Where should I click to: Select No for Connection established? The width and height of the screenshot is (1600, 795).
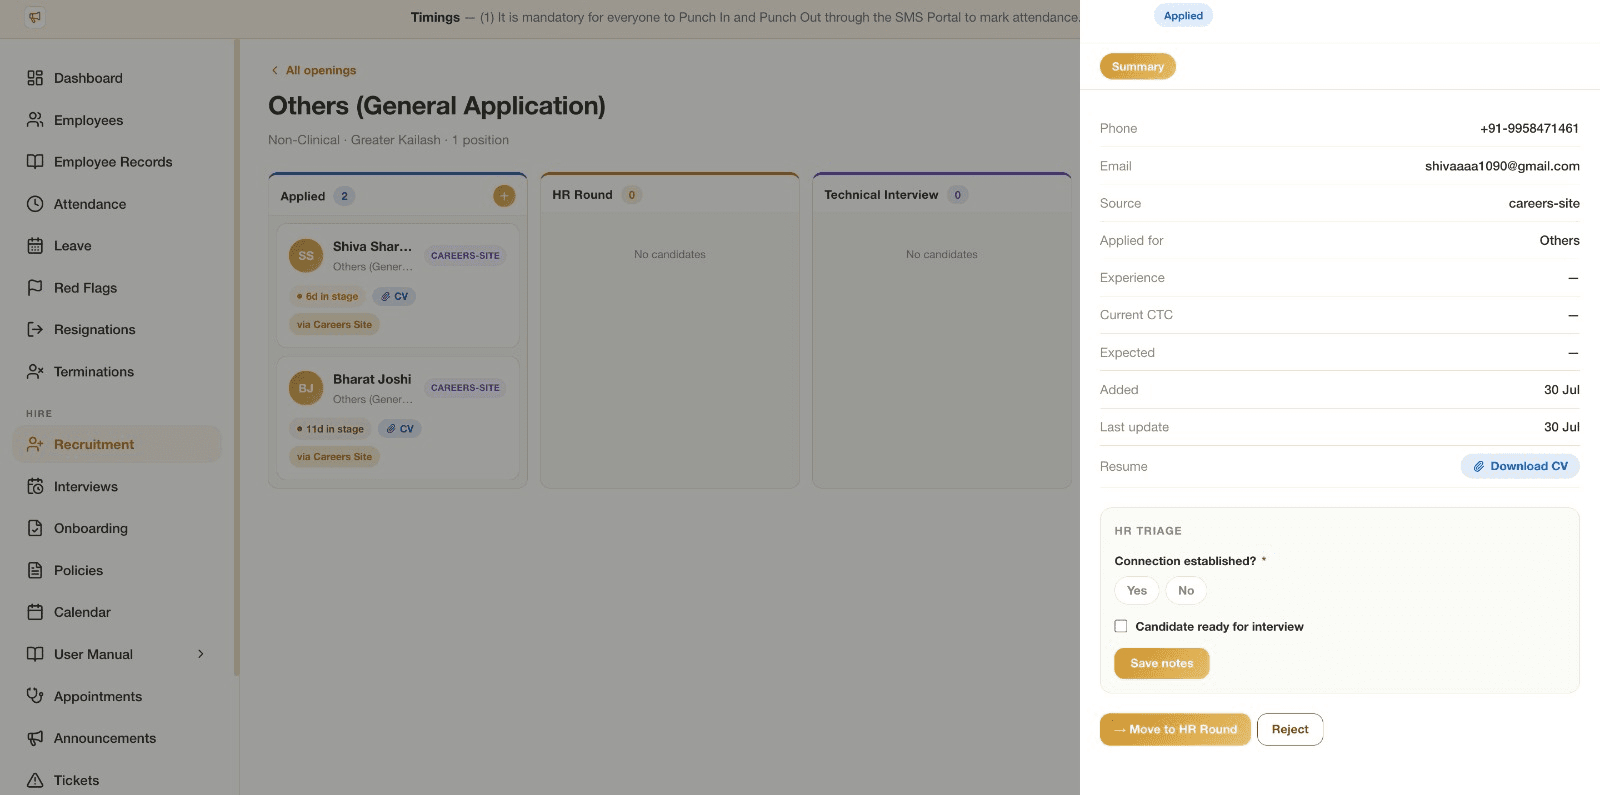1186,591
